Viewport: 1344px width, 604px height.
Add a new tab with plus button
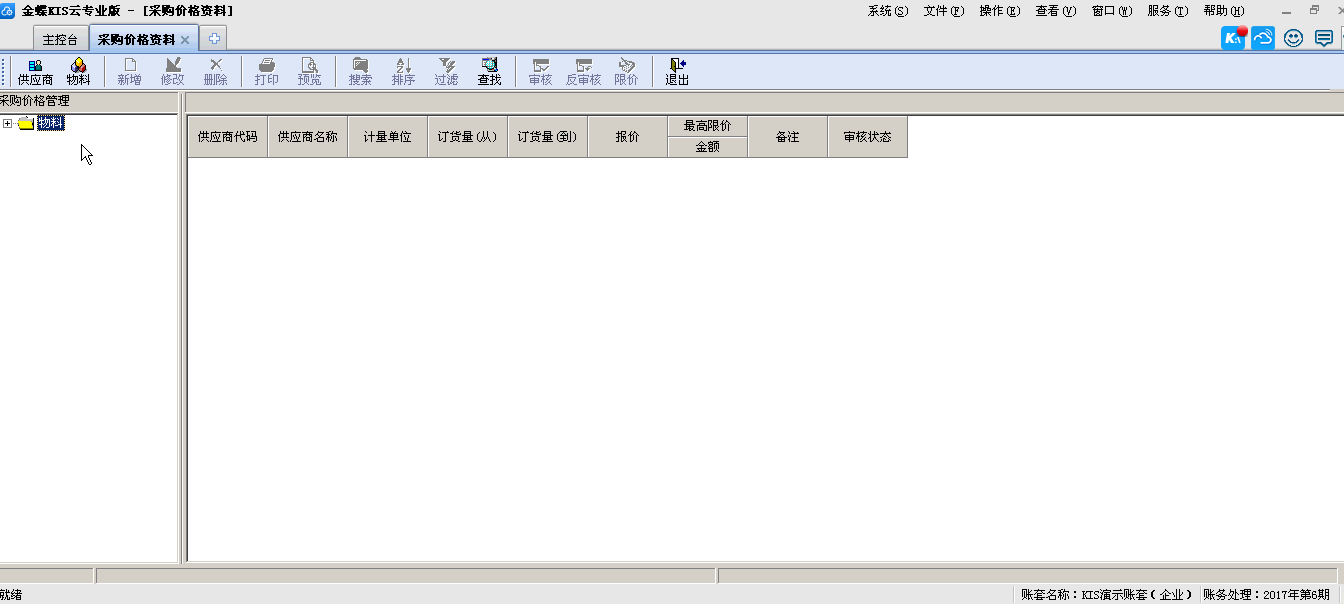click(x=214, y=39)
